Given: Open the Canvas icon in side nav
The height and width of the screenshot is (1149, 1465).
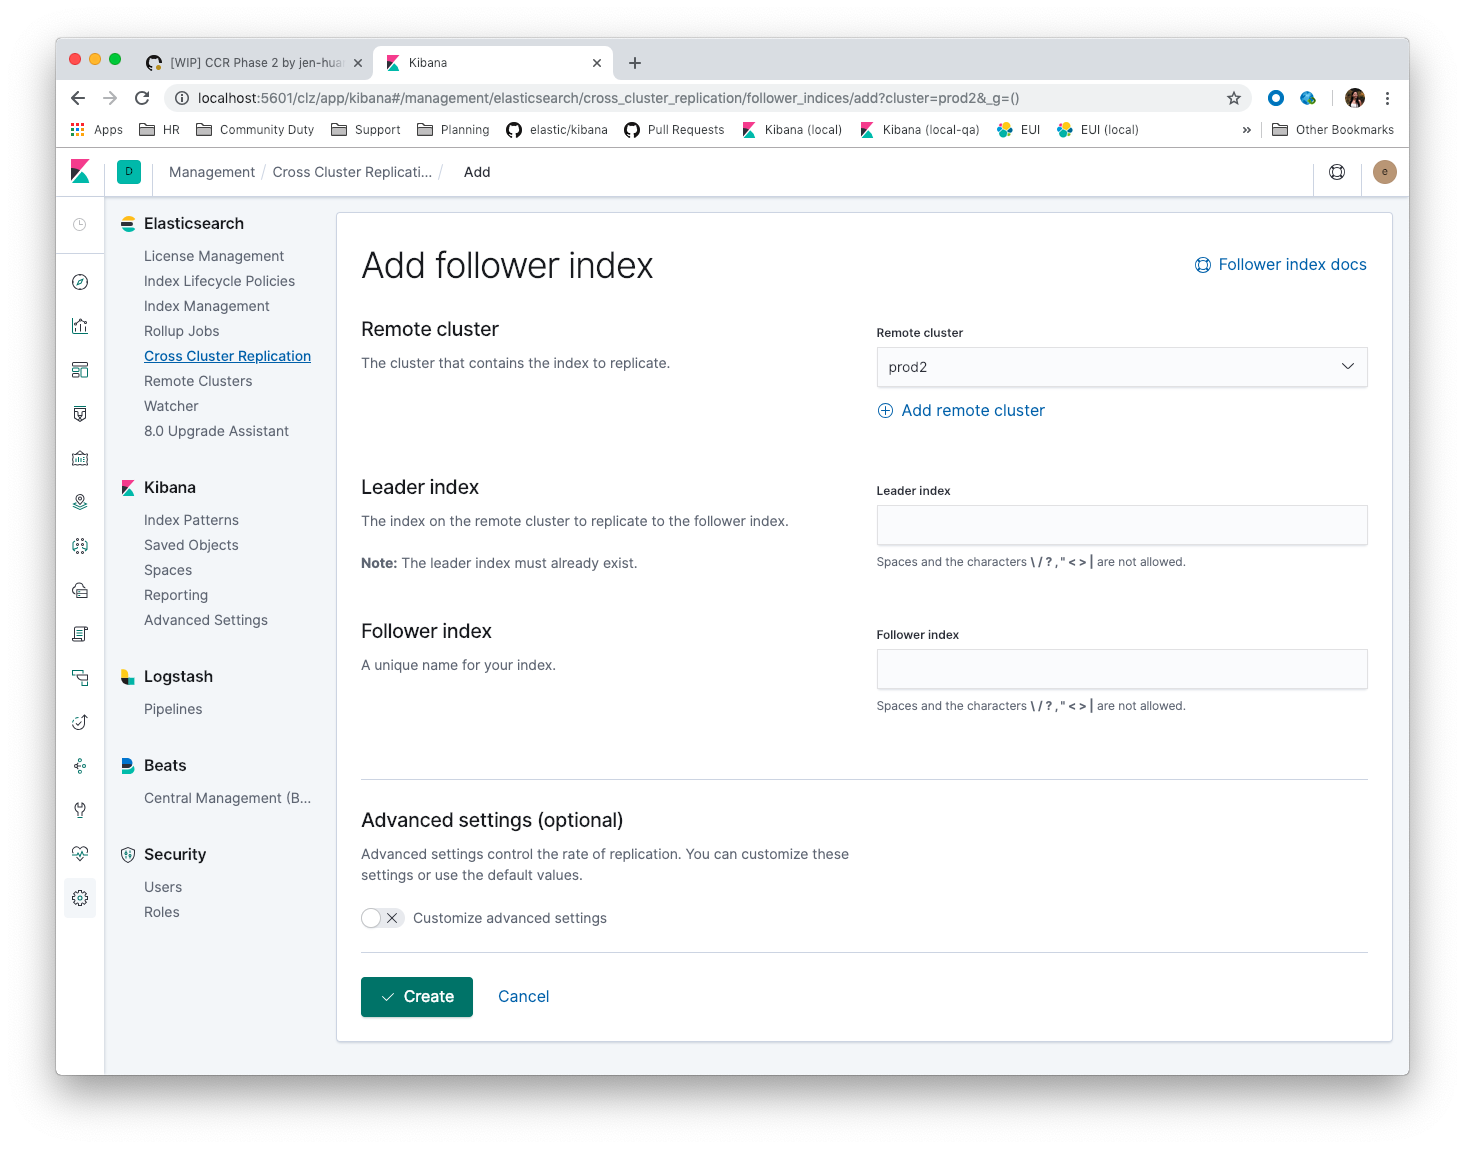Looking at the screenshot, I should (x=80, y=458).
